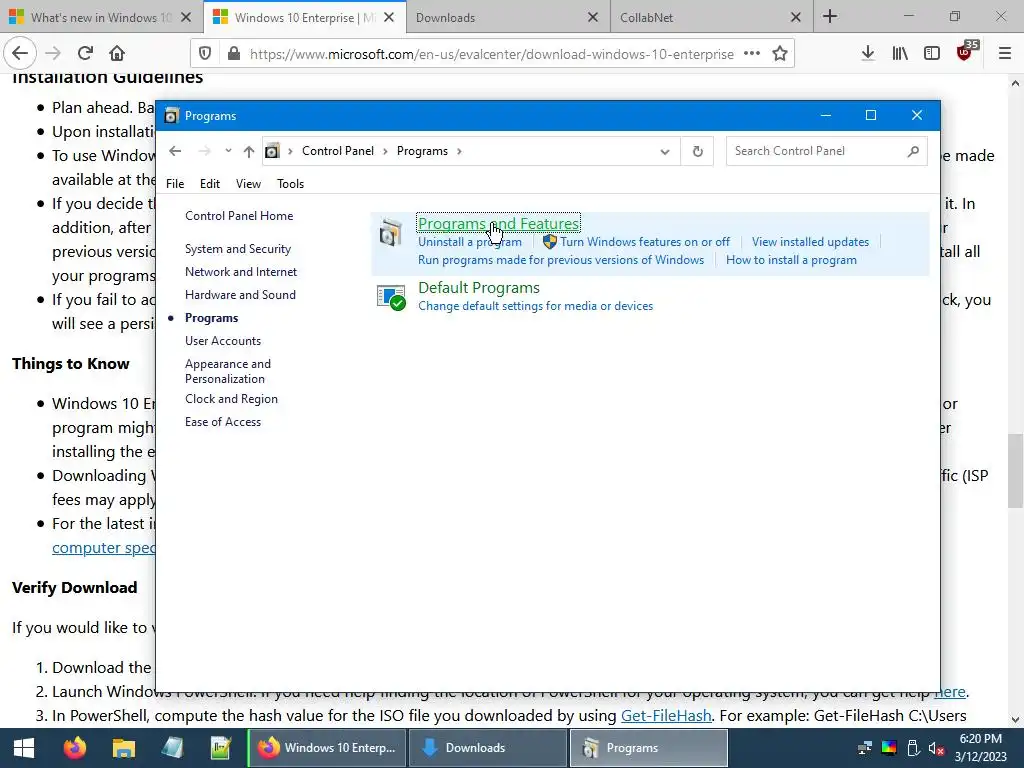Expand address bar history dropdown

[665, 152]
